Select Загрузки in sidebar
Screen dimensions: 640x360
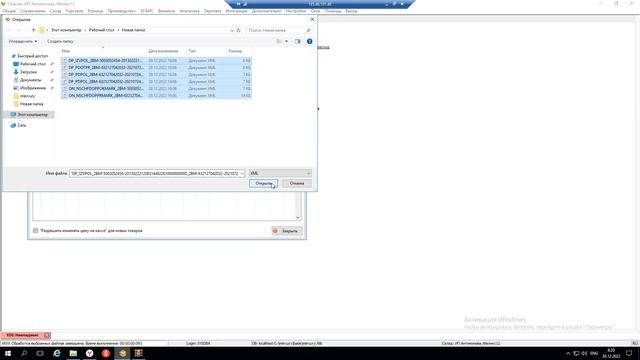tap(28, 72)
